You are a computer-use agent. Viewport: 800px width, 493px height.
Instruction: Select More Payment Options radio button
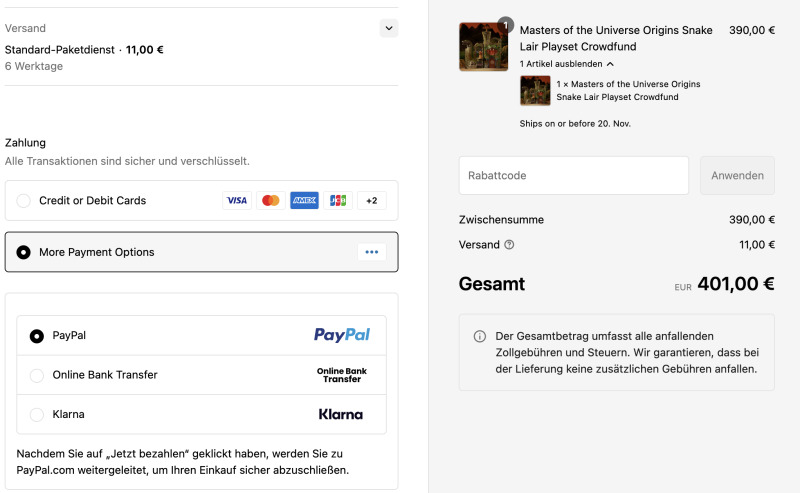(23, 252)
